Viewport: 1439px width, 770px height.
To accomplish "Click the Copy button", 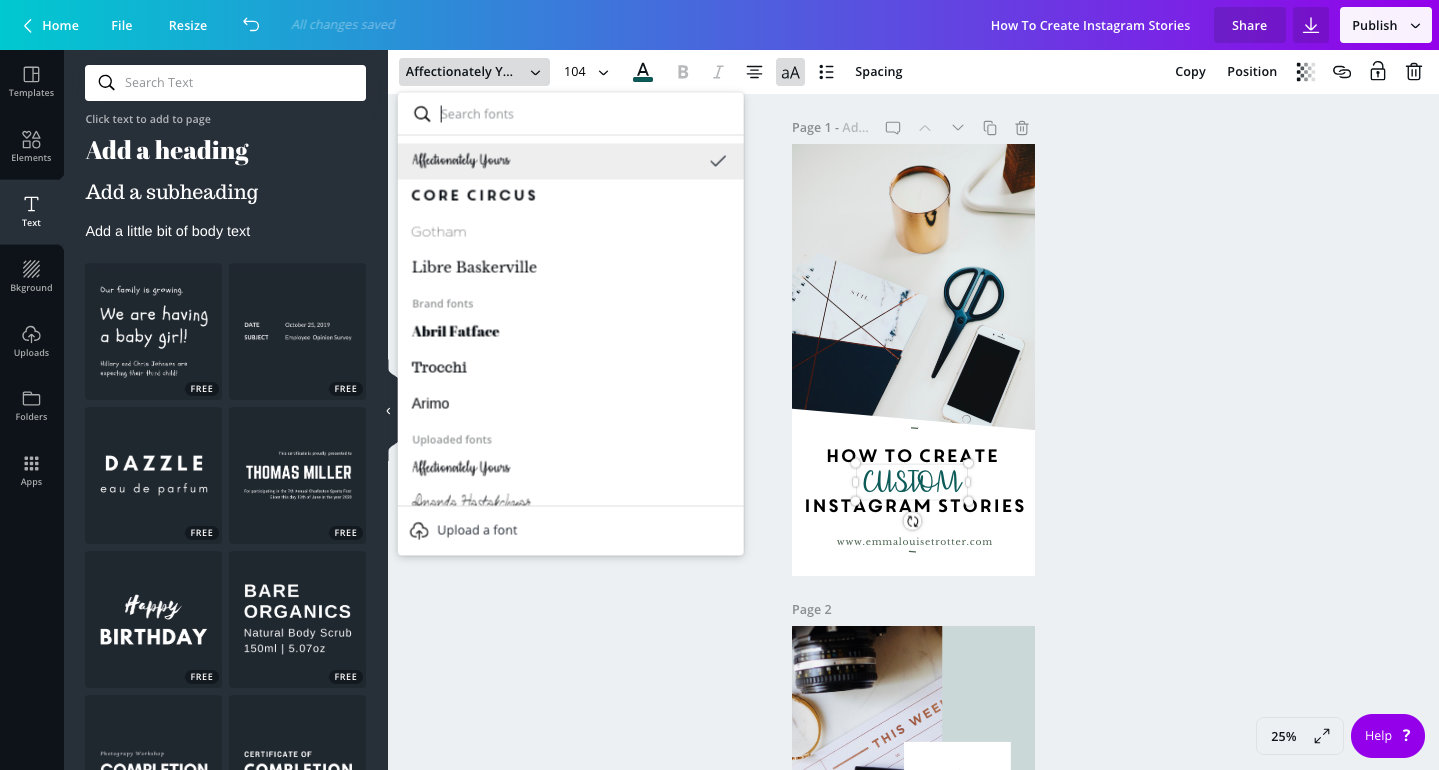I will click(1190, 72).
